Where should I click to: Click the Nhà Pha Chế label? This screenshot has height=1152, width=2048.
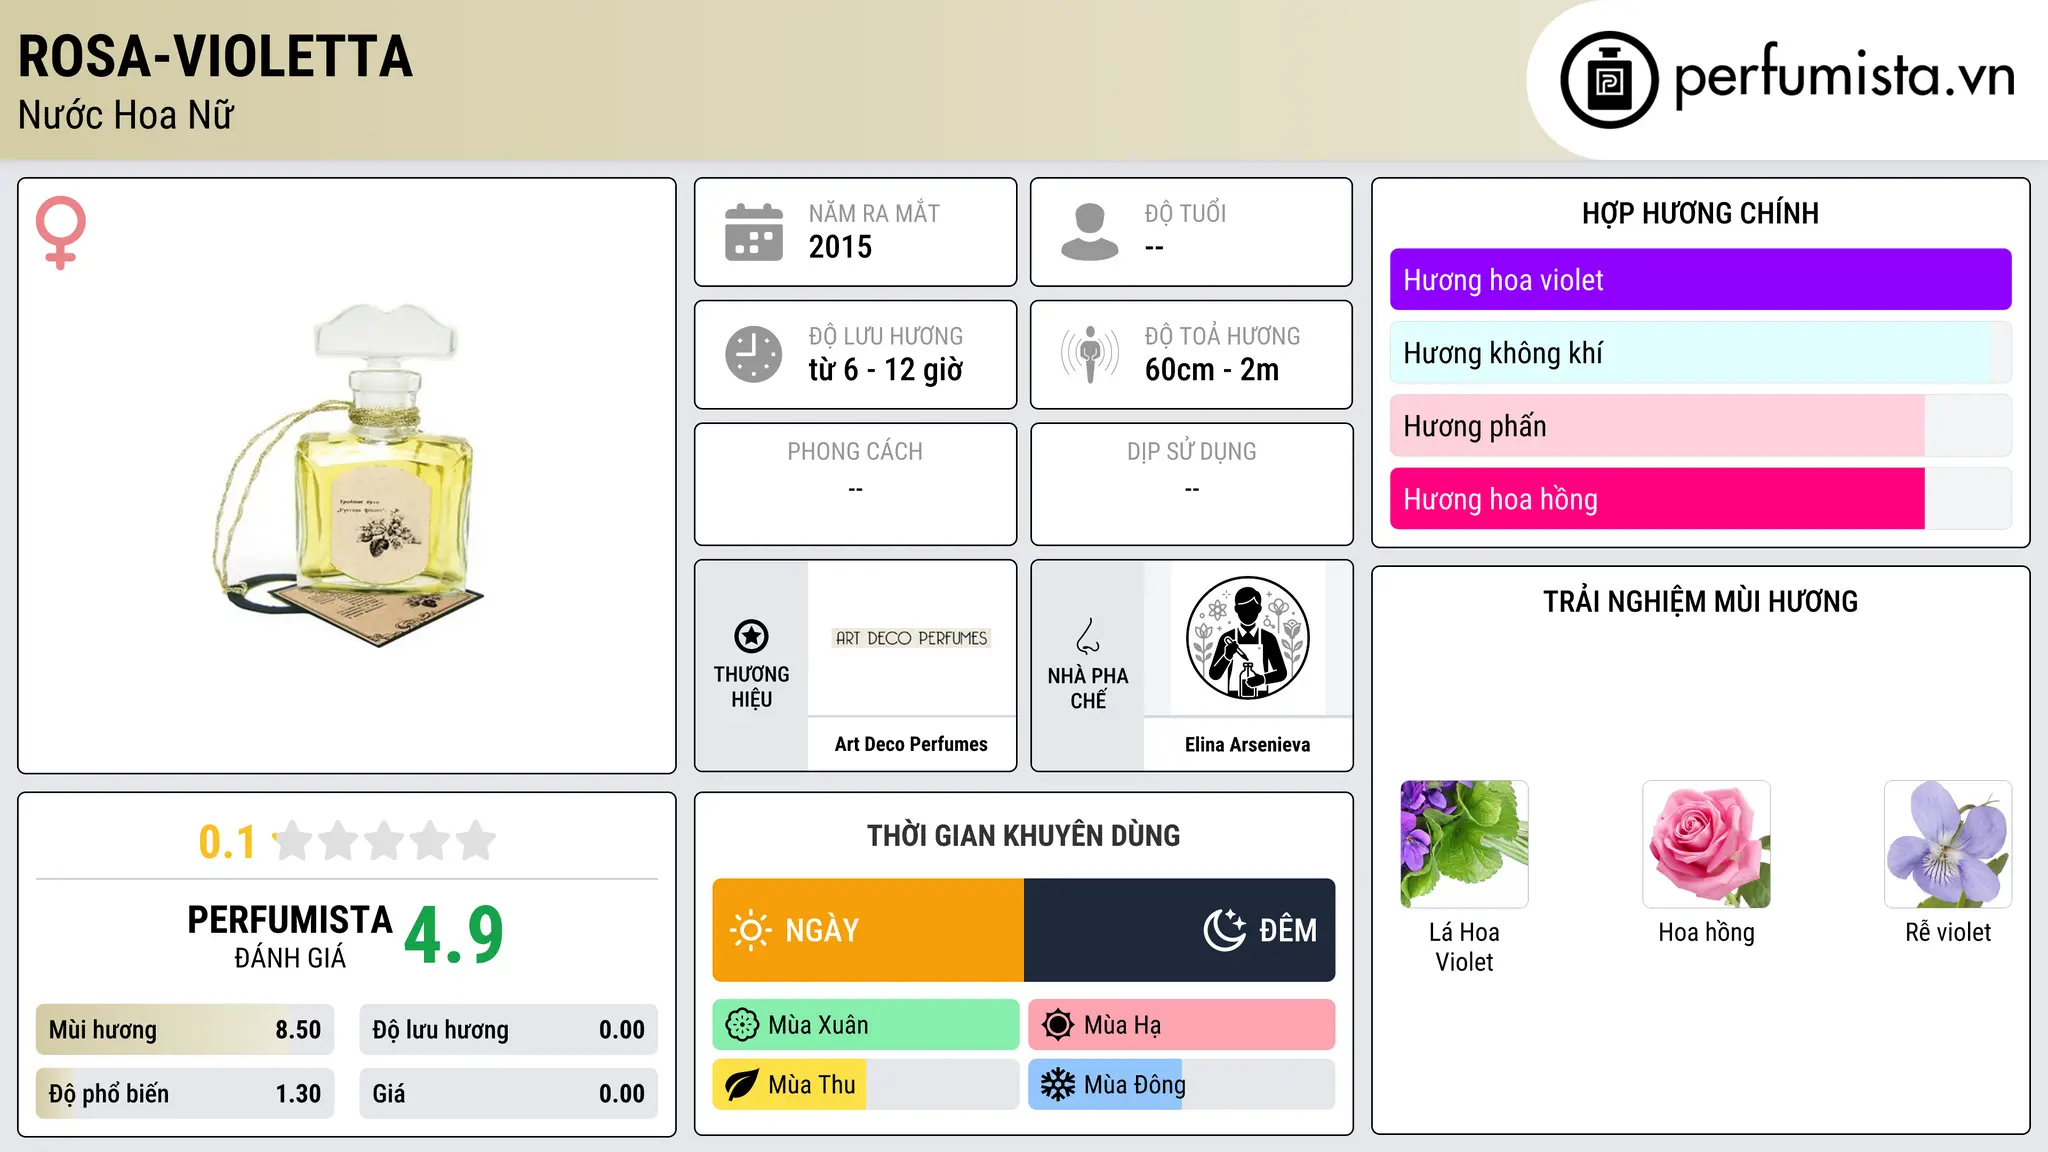click(x=1088, y=688)
